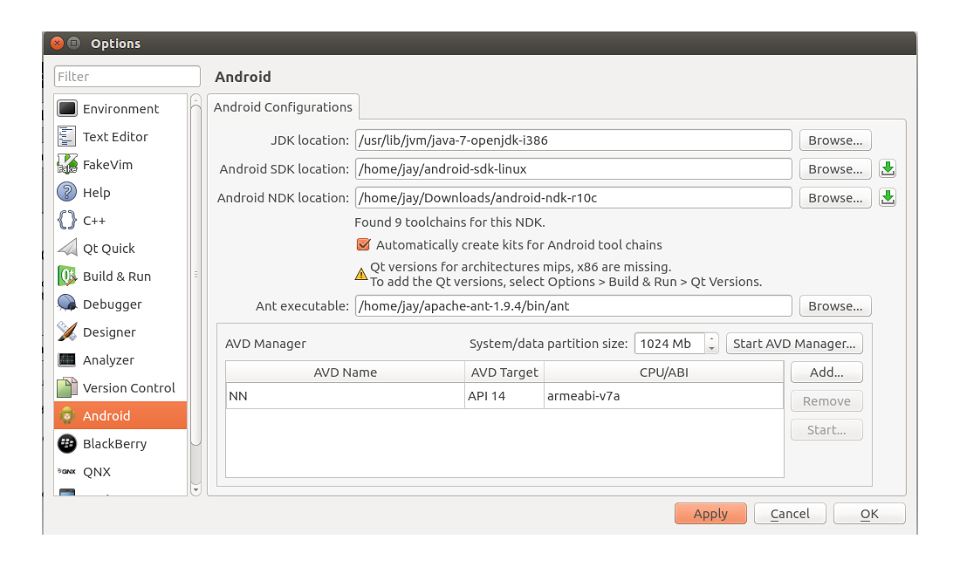Browse for the Ant executable
The image size is (960, 567).
835,306
